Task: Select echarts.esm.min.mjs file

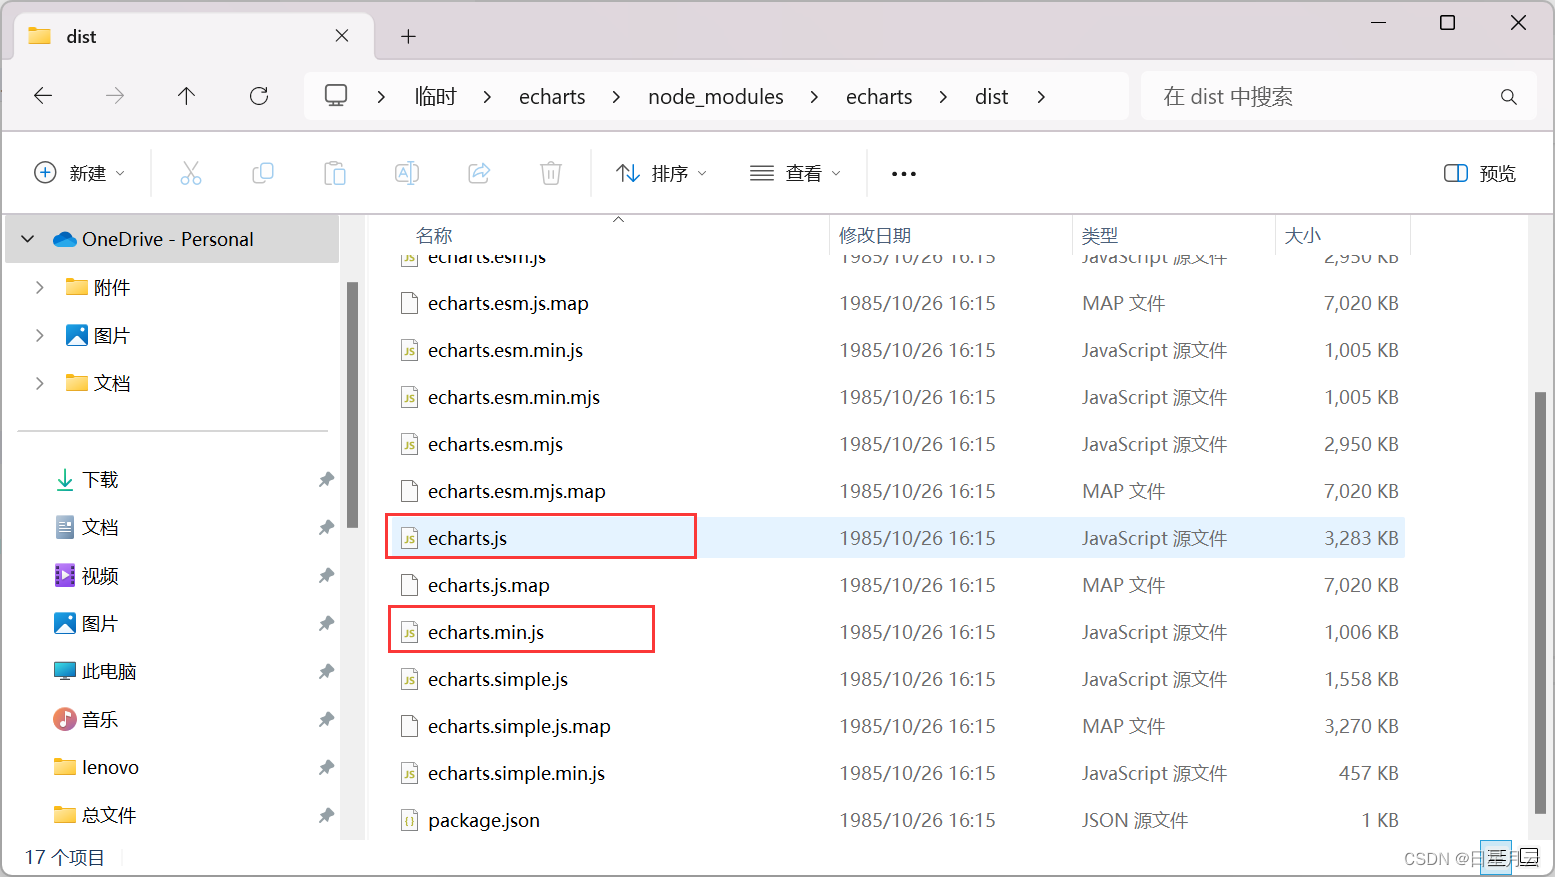Action: pos(895,397)
